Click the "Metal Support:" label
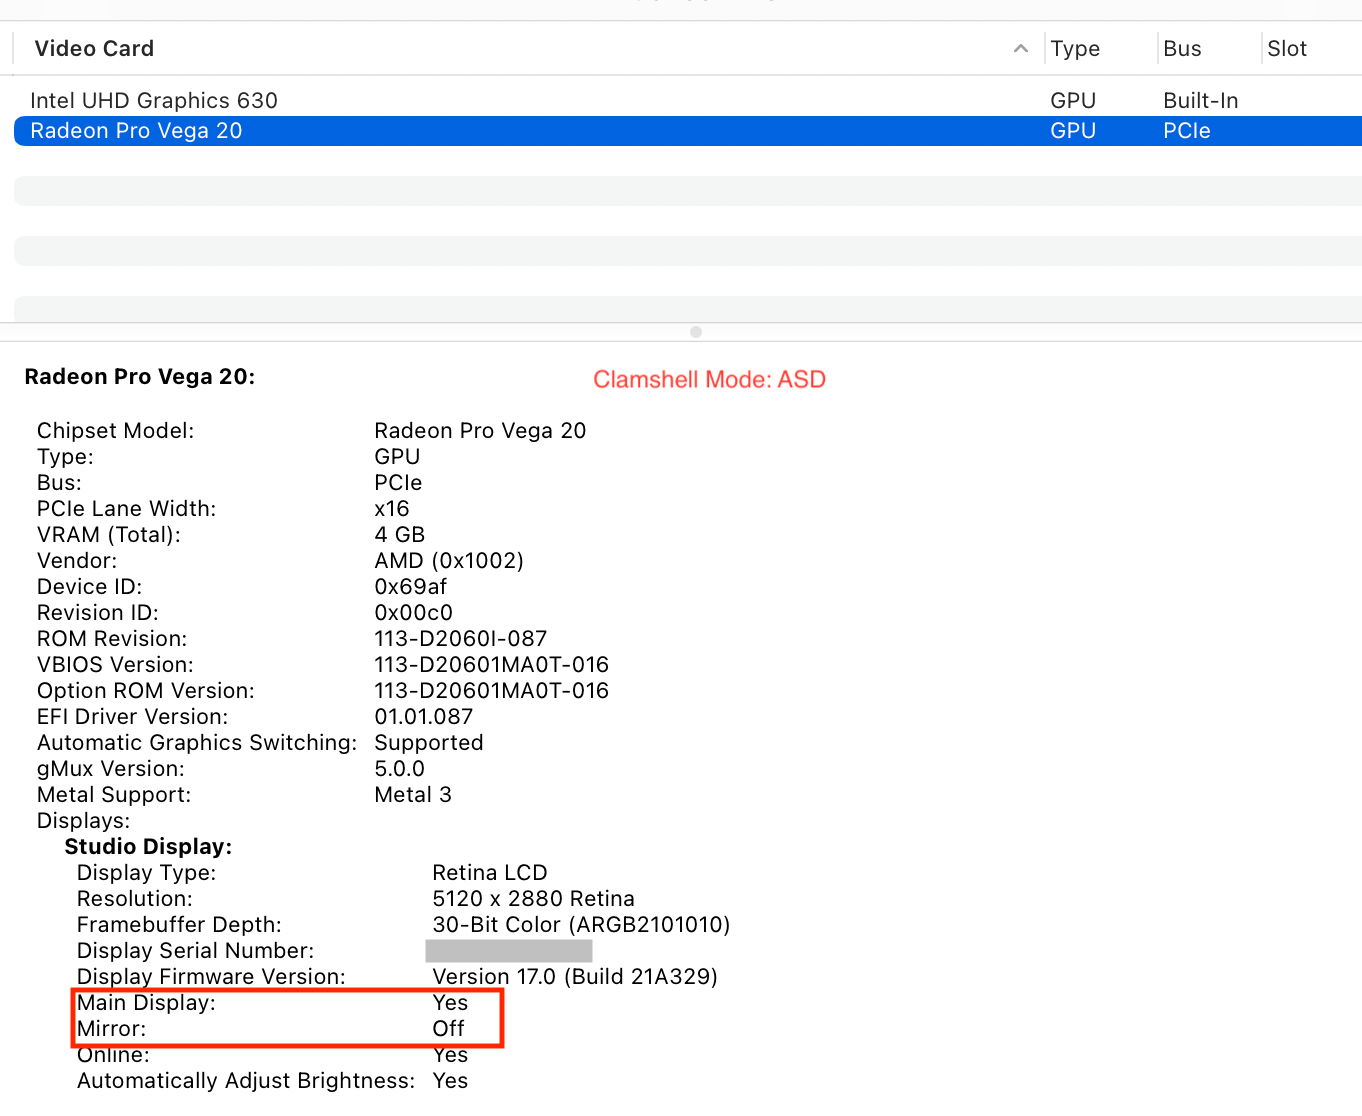The width and height of the screenshot is (1362, 1116). point(114,795)
